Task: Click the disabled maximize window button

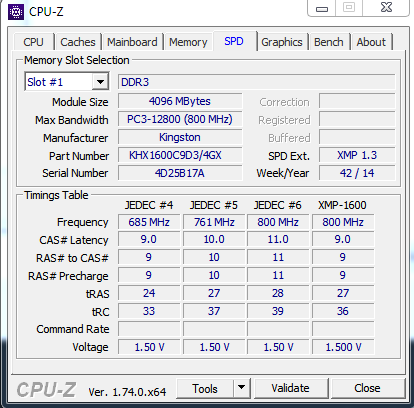Action: click(x=349, y=7)
